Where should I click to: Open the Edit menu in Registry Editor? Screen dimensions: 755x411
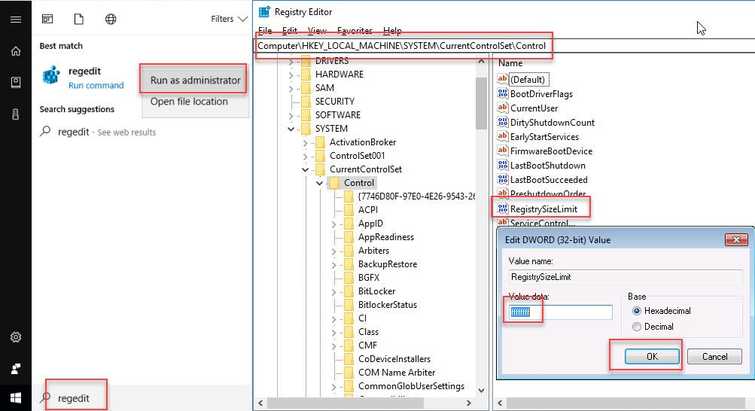[289, 30]
